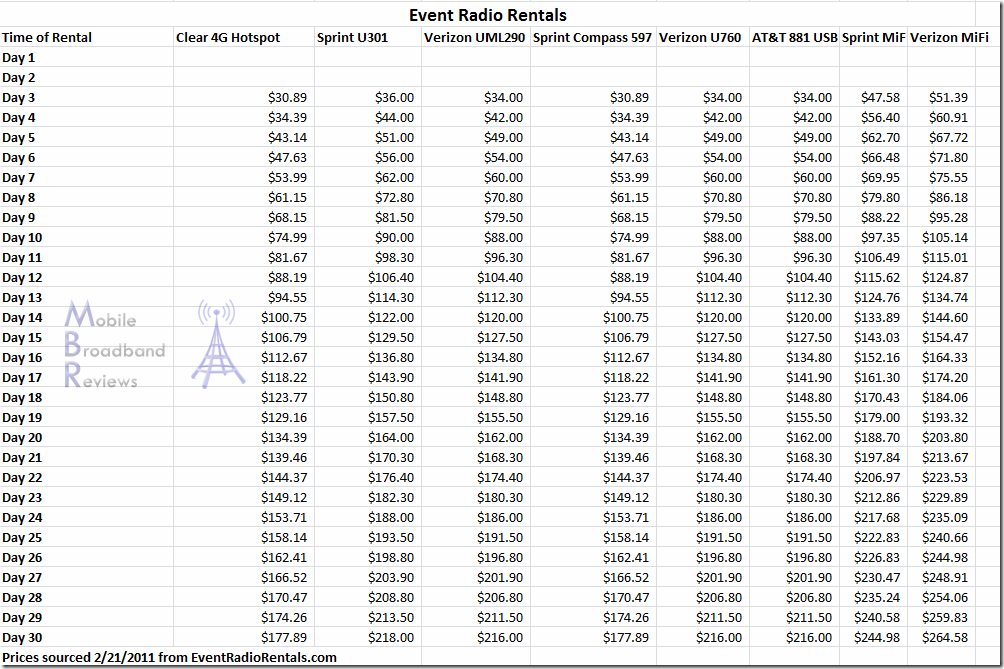Click $56.00 in the Sprint U301 Day 6 row

pyautogui.click(x=394, y=157)
